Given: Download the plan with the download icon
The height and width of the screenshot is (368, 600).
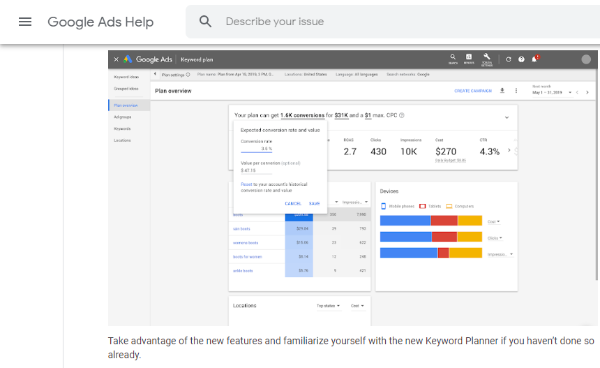Looking at the screenshot, I should [502, 91].
